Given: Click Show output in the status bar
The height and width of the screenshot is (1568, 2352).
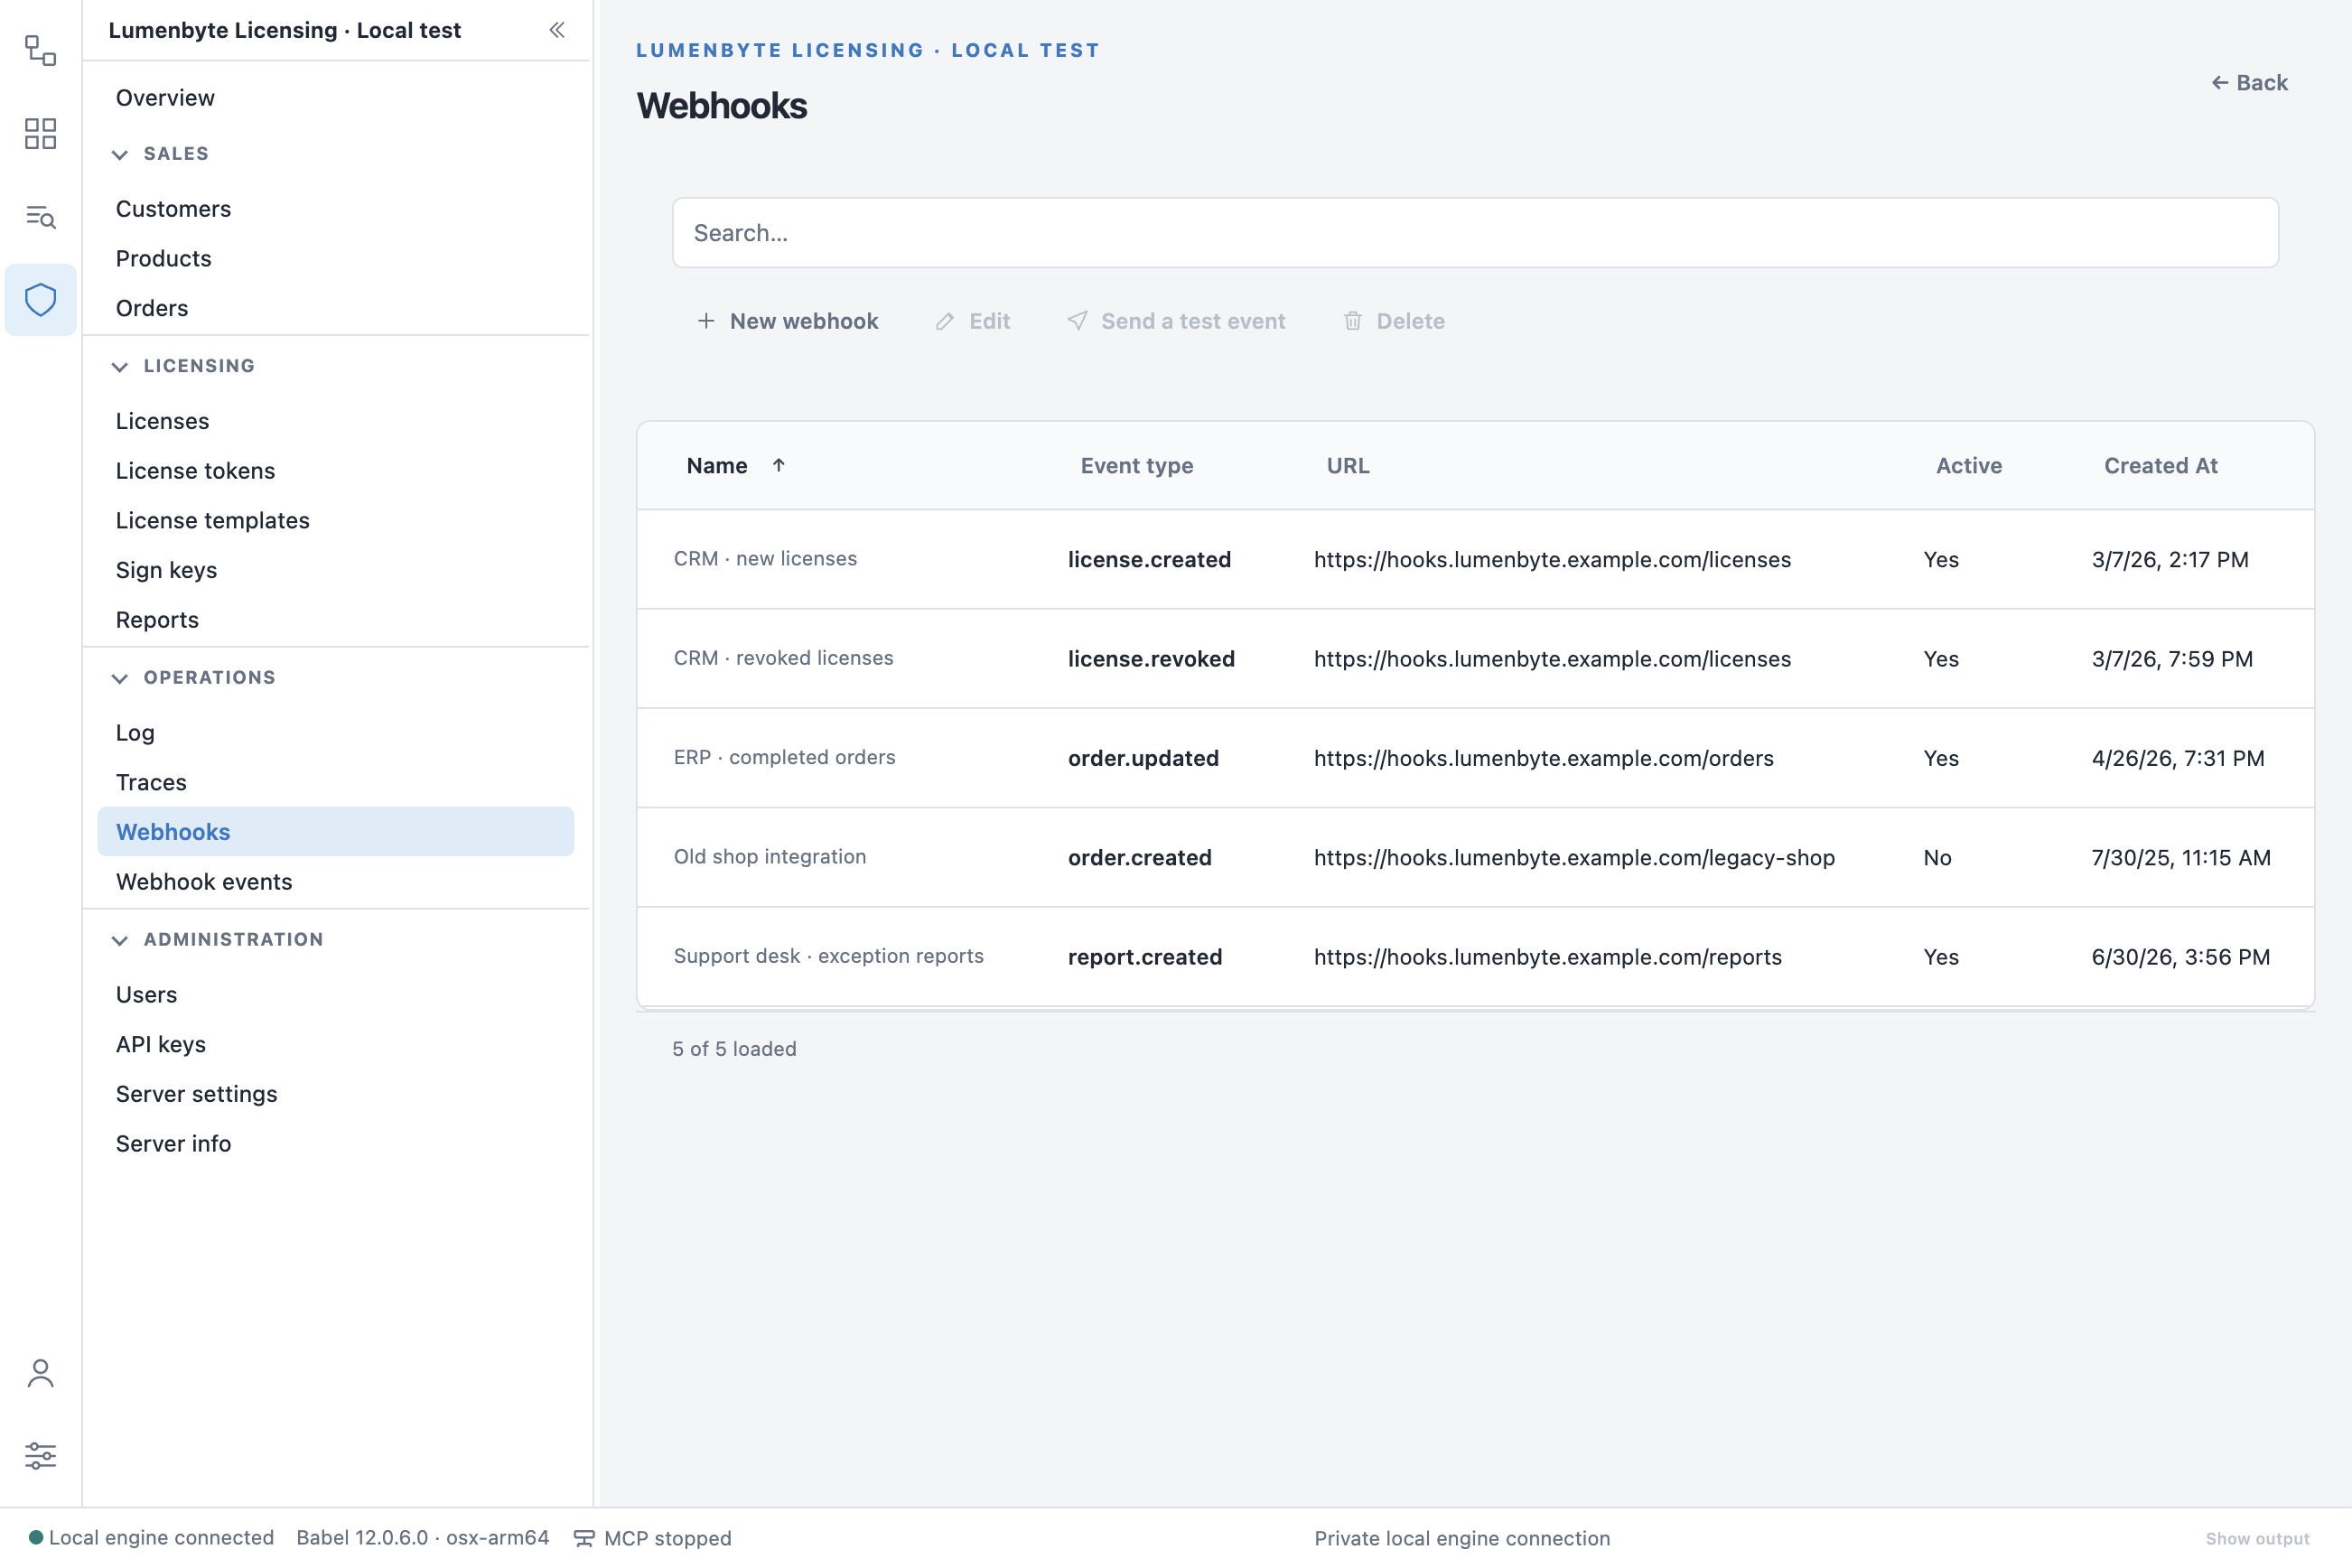Looking at the screenshot, I should (2257, 1538).
